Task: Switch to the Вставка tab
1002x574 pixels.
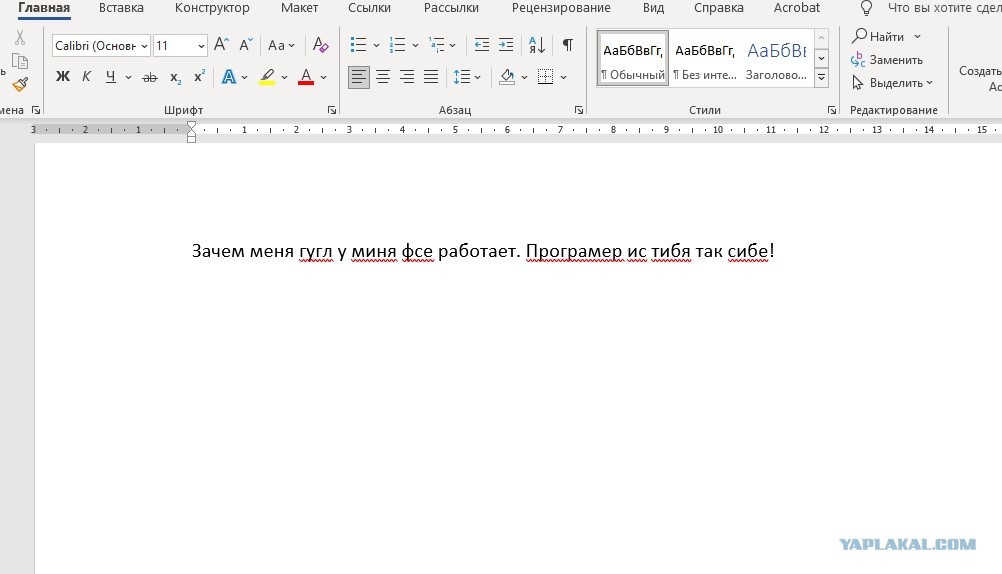Action: pyautogui.click(x=121, y=8)
